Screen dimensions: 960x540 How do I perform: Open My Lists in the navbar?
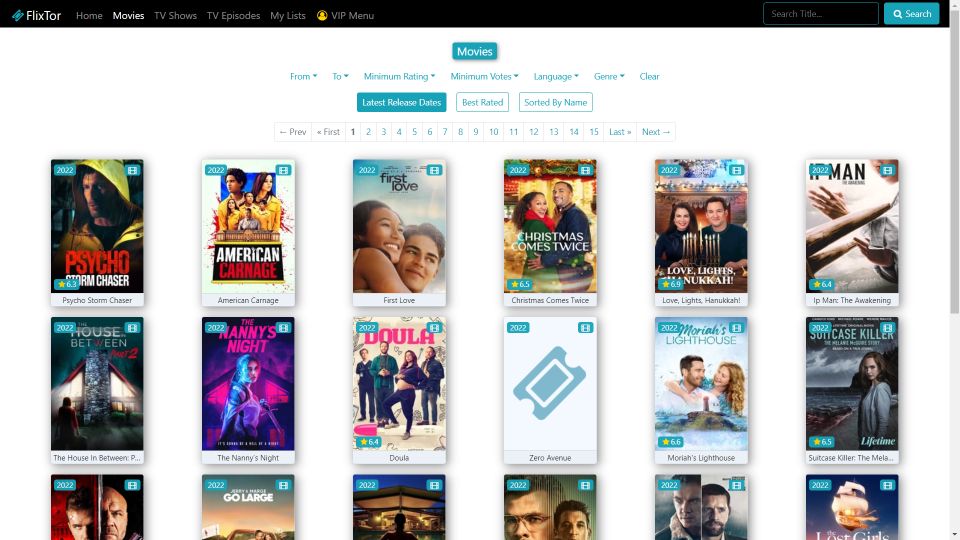click(x=288, y=15)
